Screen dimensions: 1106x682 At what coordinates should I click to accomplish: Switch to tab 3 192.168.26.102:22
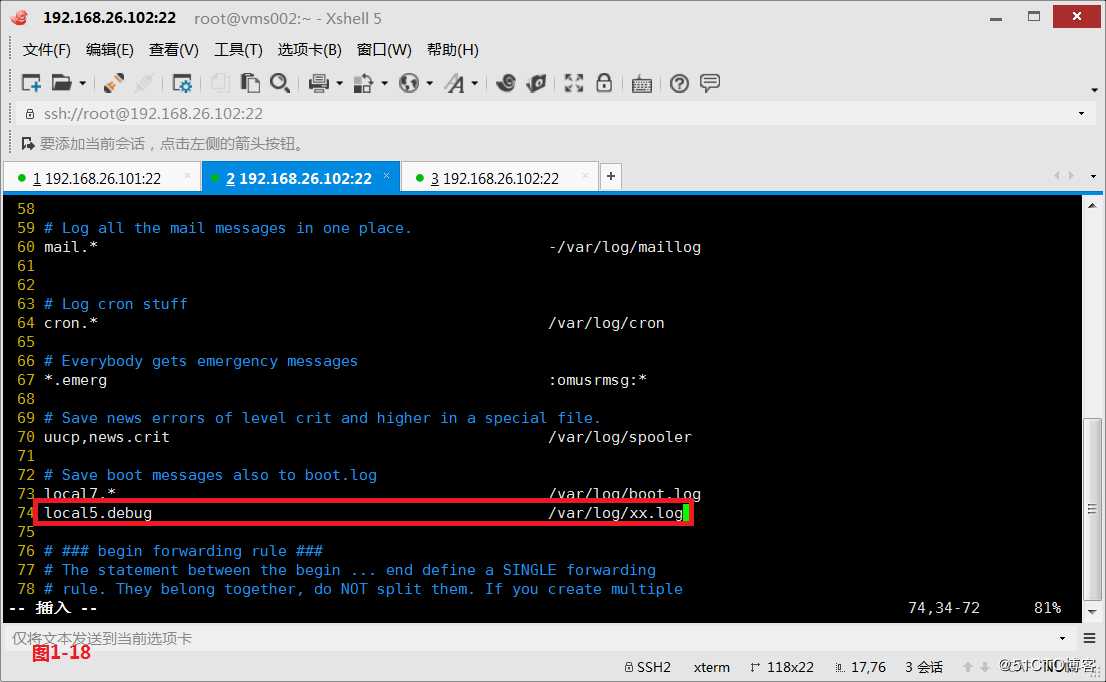(x=494, y=178)
